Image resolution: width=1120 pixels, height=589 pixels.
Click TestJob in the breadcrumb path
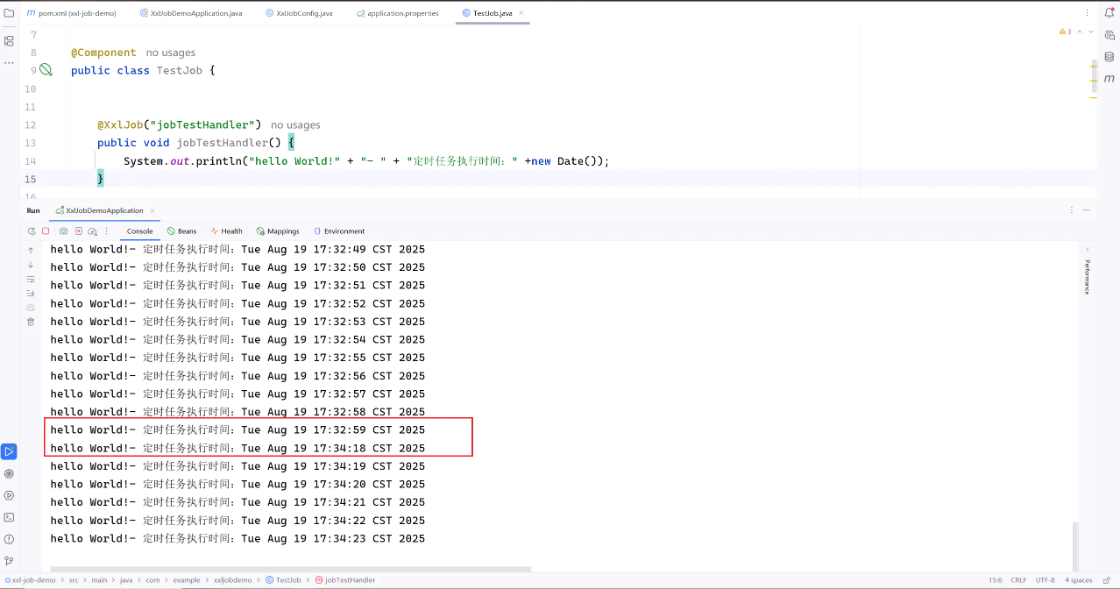[287, 580]
